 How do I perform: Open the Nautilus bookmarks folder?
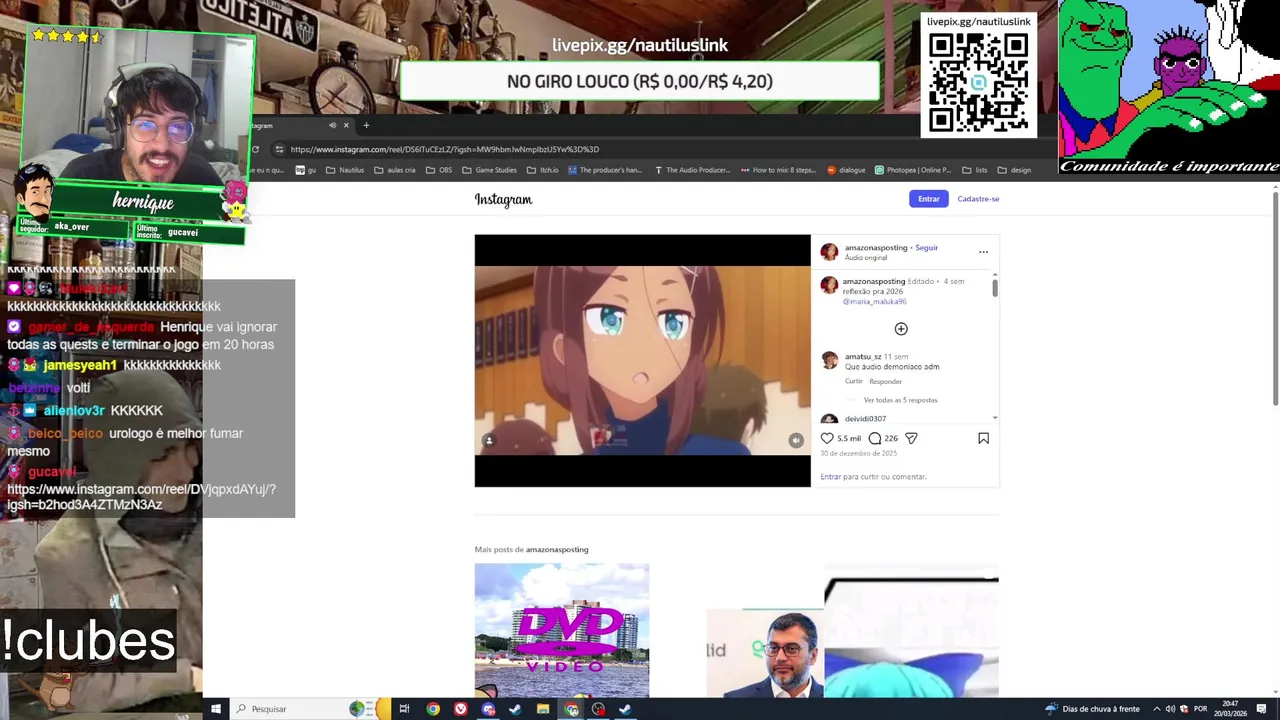(345, 170)
